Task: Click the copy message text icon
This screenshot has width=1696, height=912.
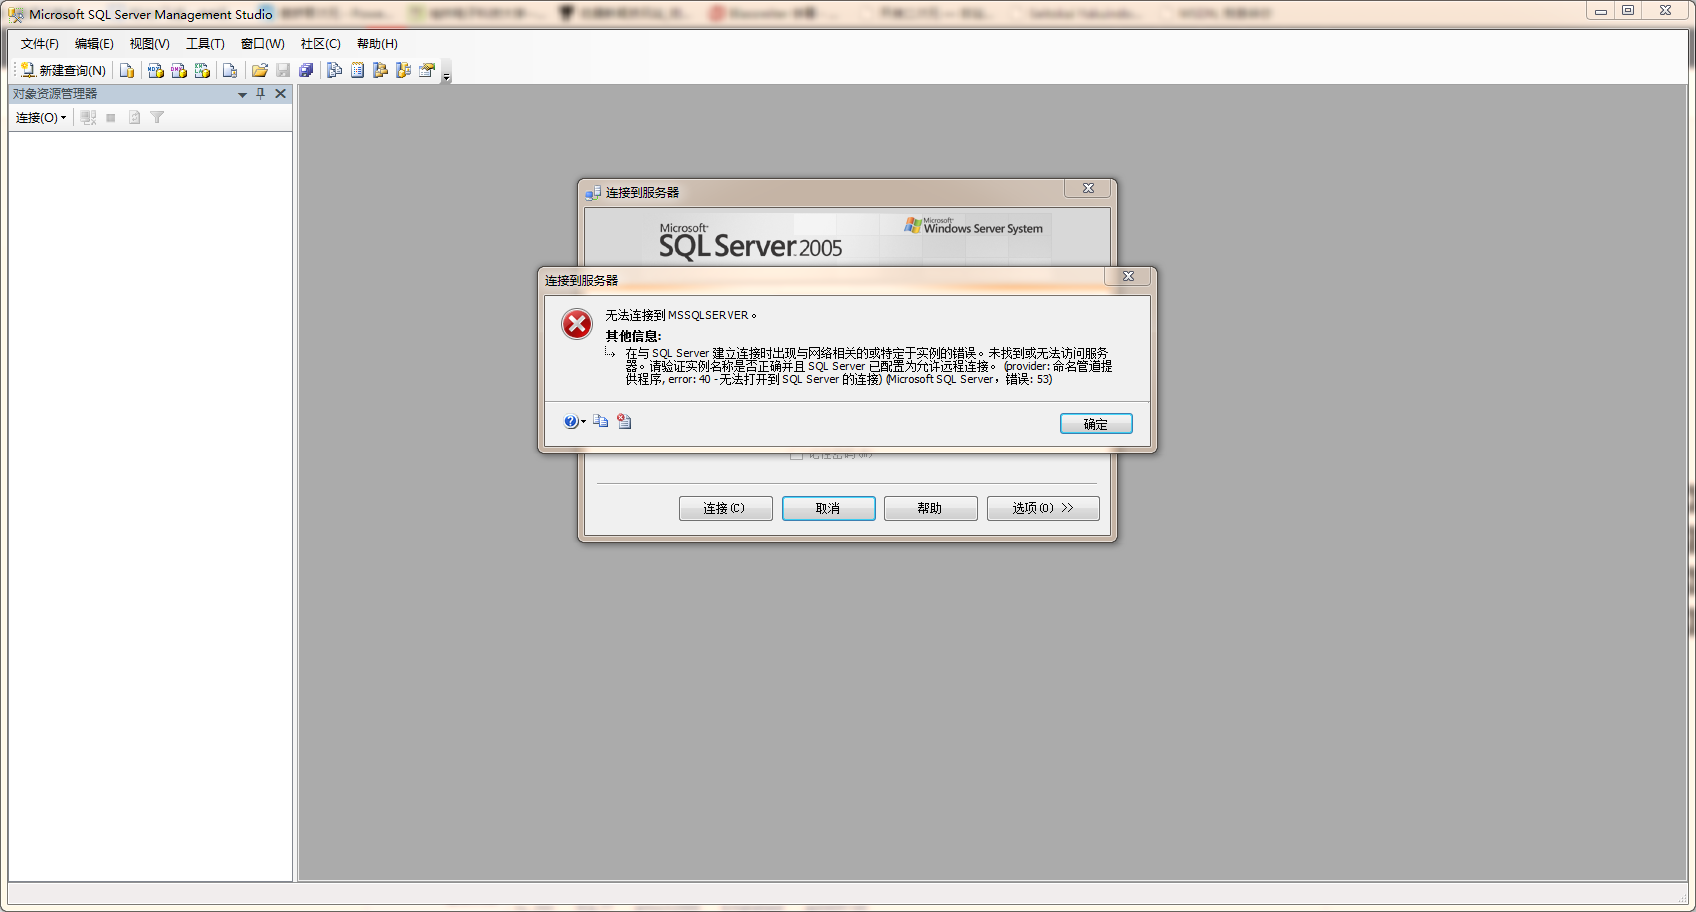Action: tap(601, 422)
